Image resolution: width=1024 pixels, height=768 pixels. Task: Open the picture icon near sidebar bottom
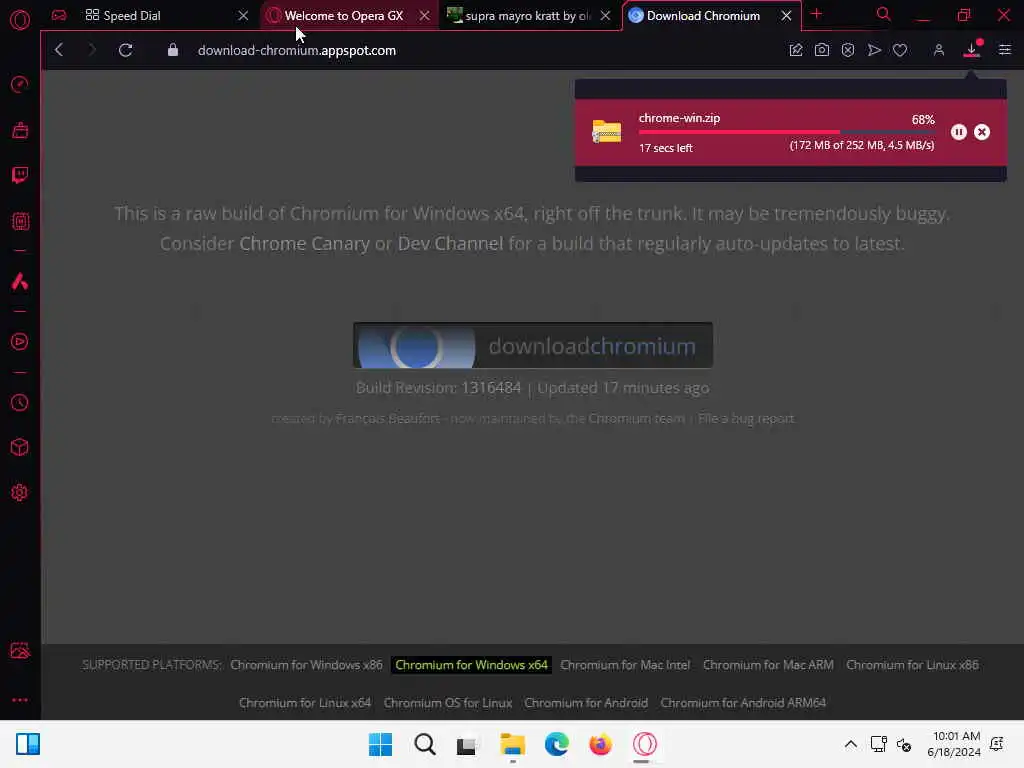[x=20, y=650]
